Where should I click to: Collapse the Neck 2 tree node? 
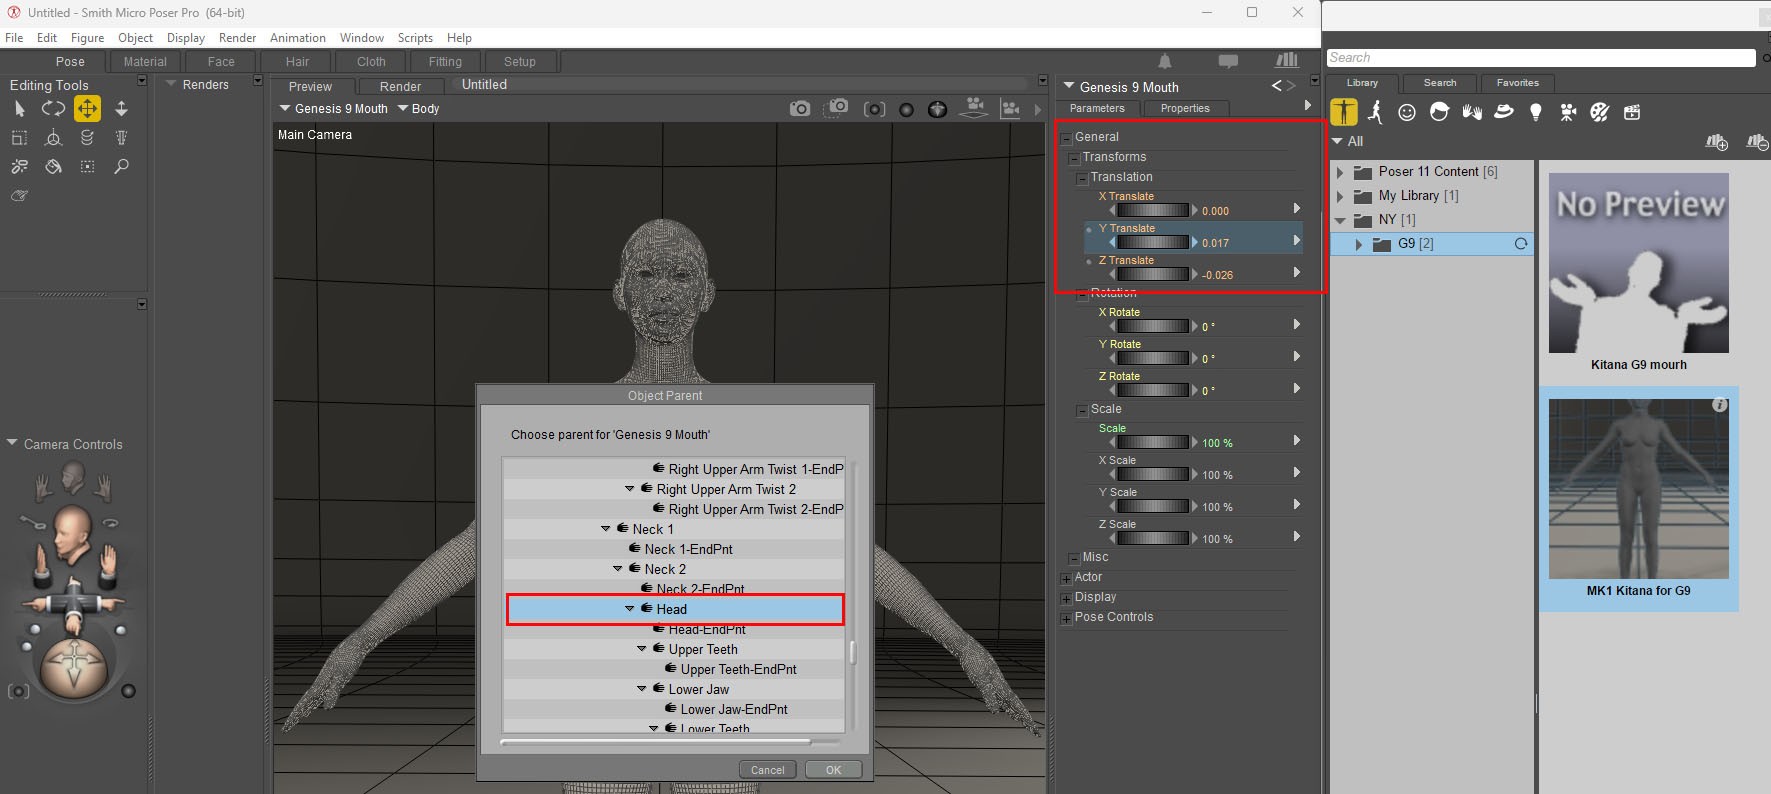click(618, 569)
